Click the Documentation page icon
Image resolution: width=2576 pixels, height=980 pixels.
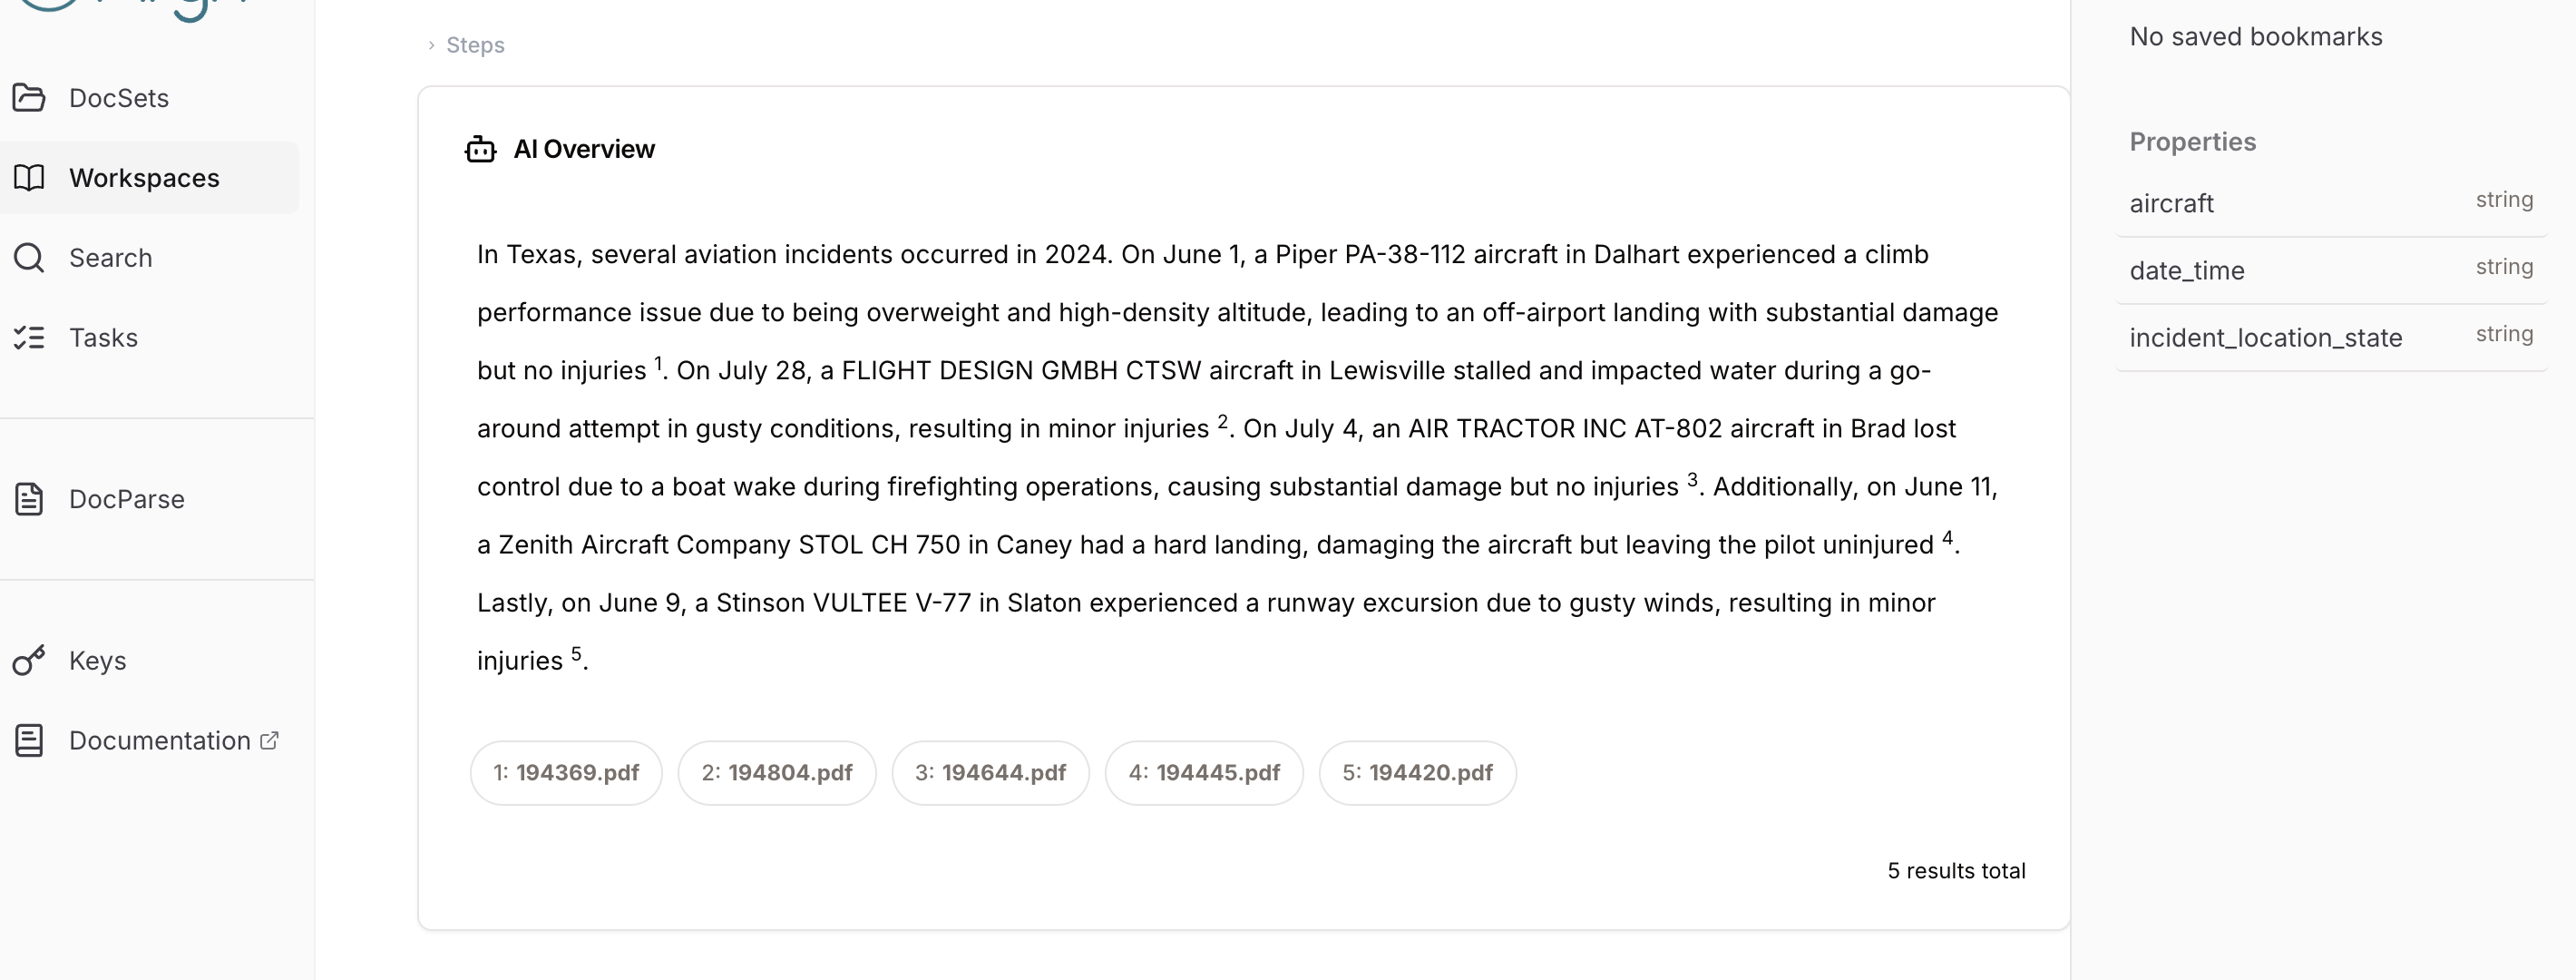(x=29, y=740)
